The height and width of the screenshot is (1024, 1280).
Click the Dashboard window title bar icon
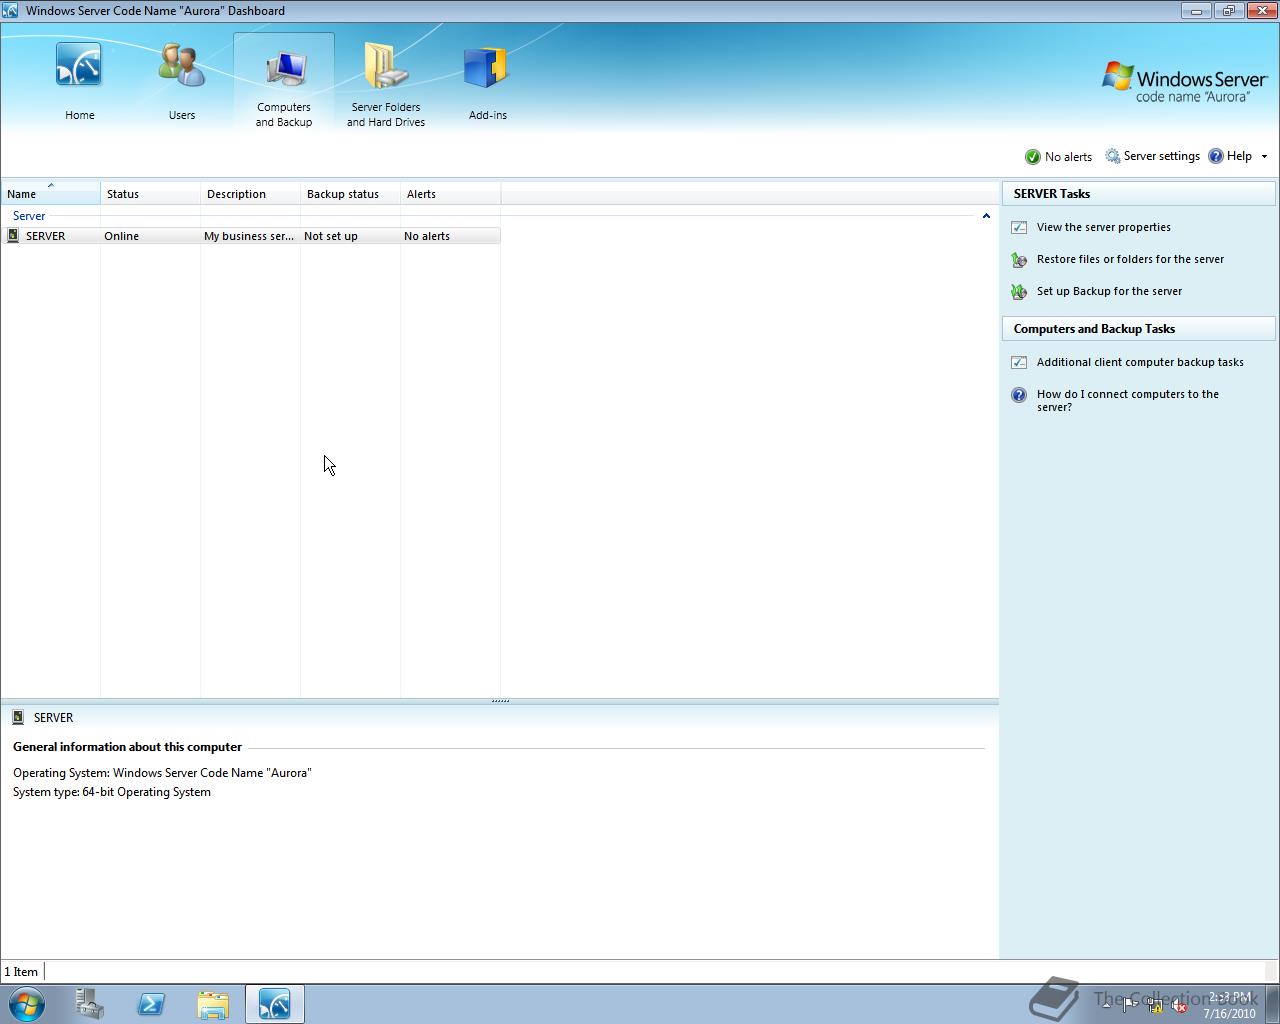click(10, 11)
